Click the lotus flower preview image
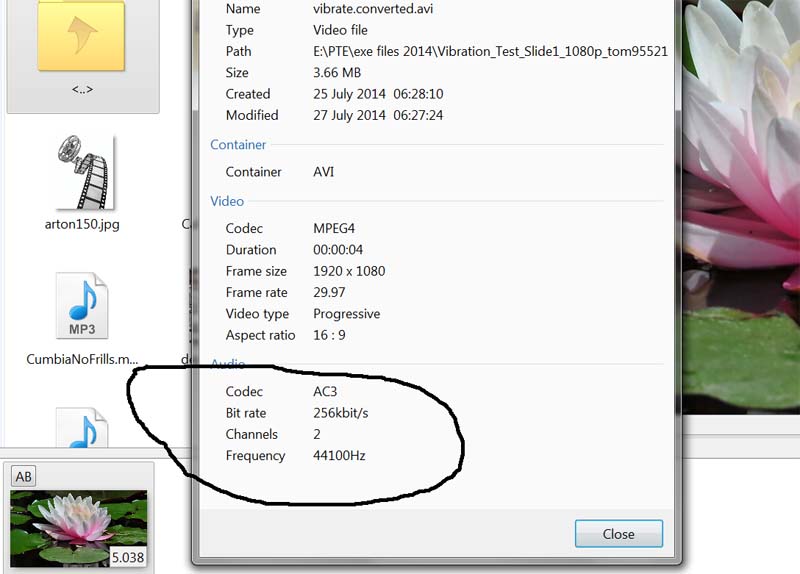Image resolution: width=800 pixels, height=574 pixels. coord(745,200)
